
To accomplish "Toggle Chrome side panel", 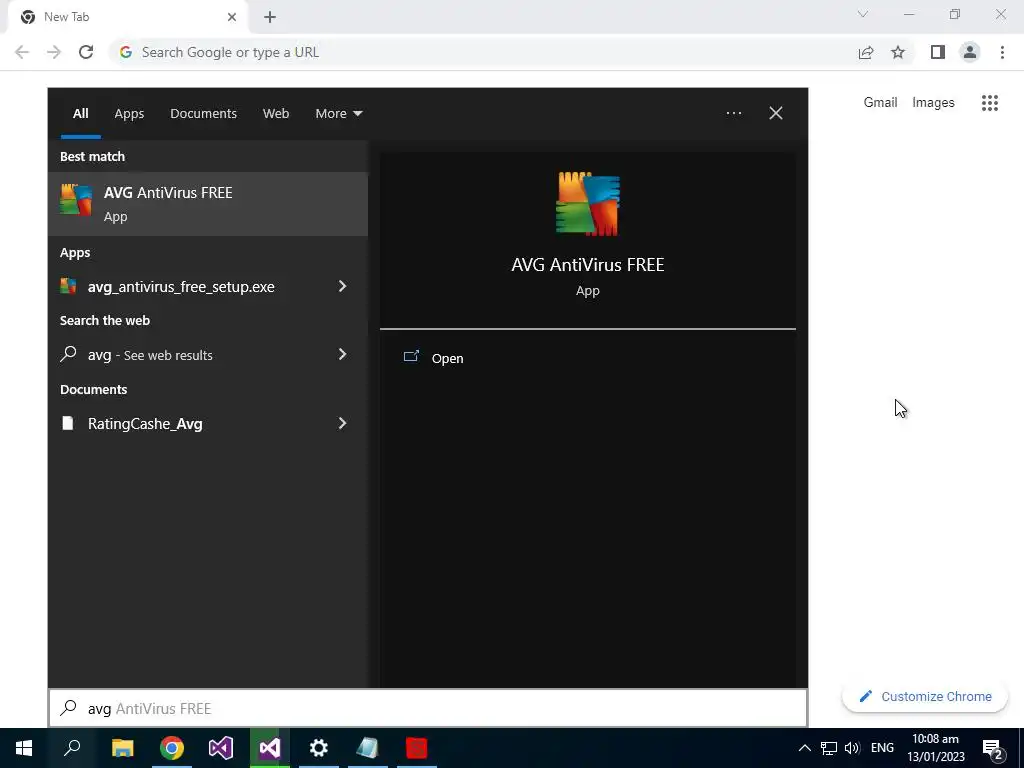I will pos(938,52).
